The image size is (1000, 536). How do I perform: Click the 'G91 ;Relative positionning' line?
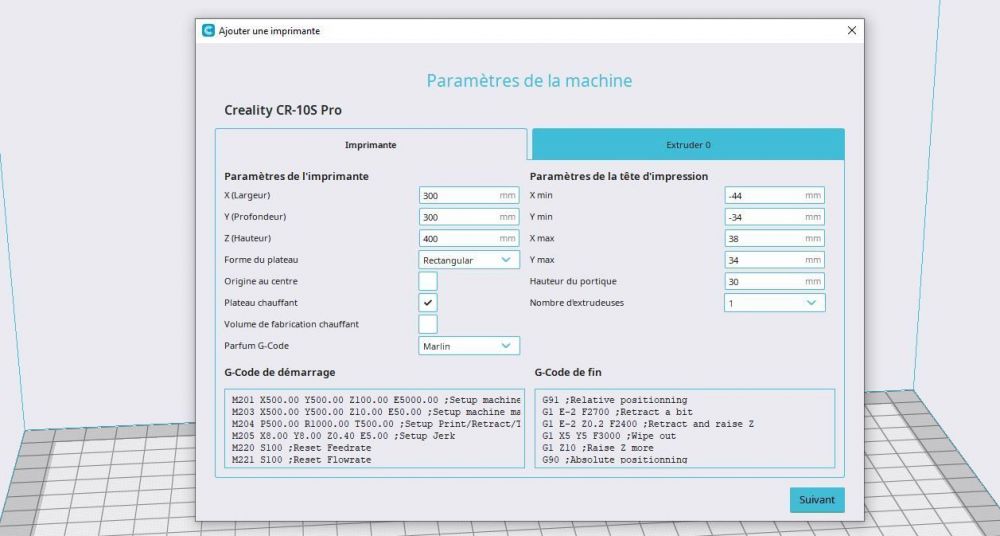615,400
